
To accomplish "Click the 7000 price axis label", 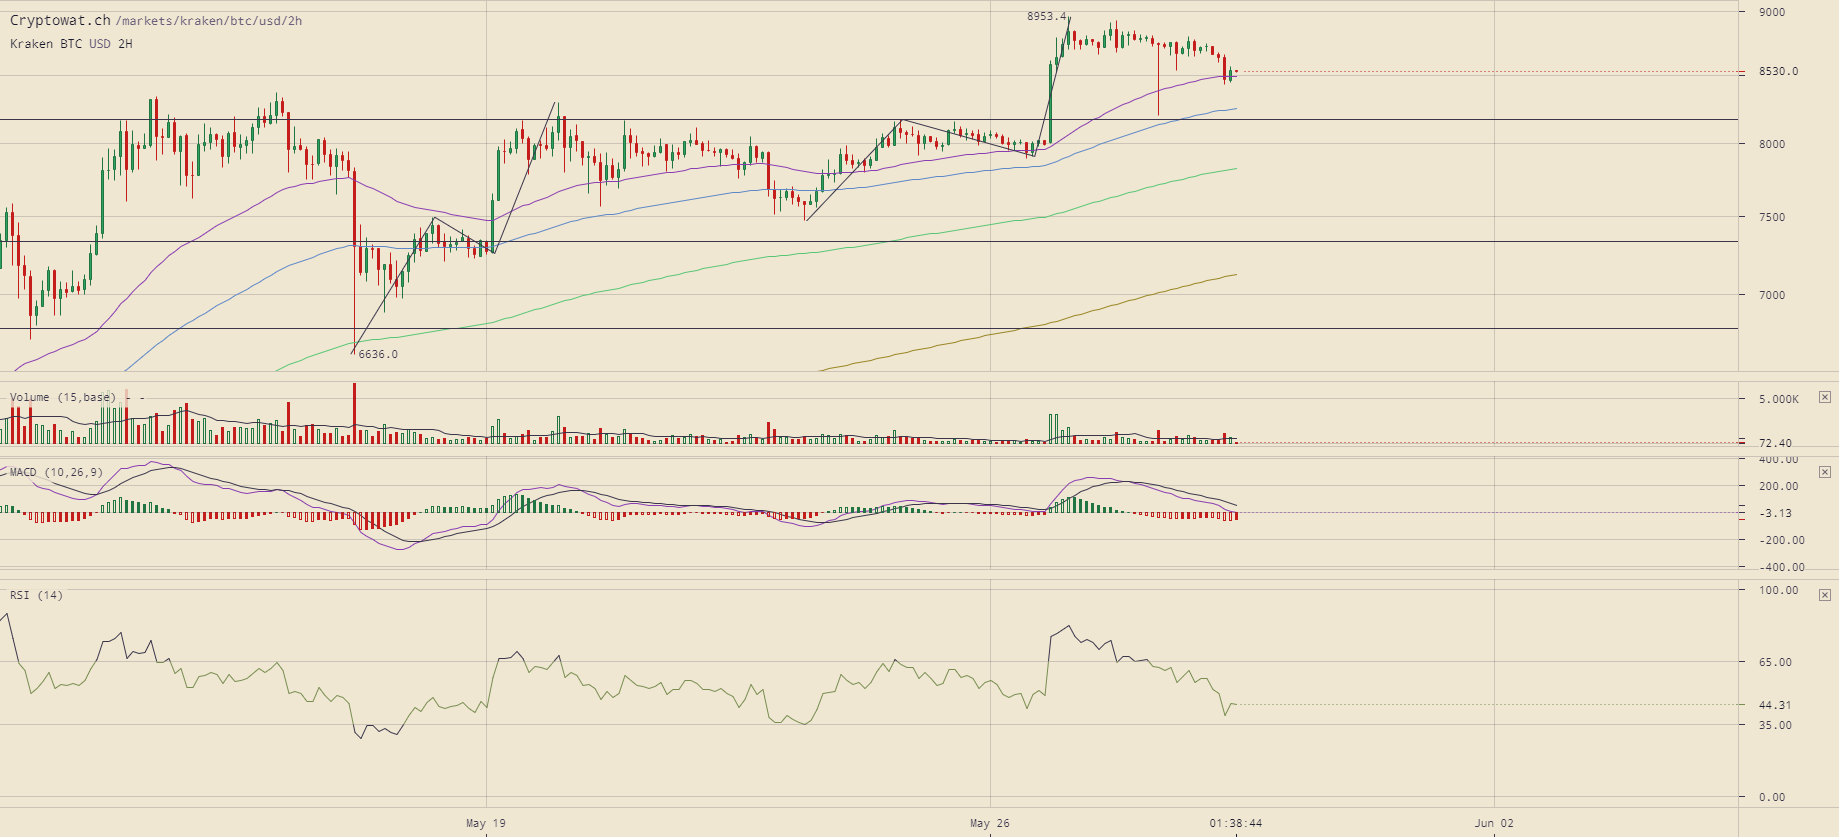I will pos(1772,295).
